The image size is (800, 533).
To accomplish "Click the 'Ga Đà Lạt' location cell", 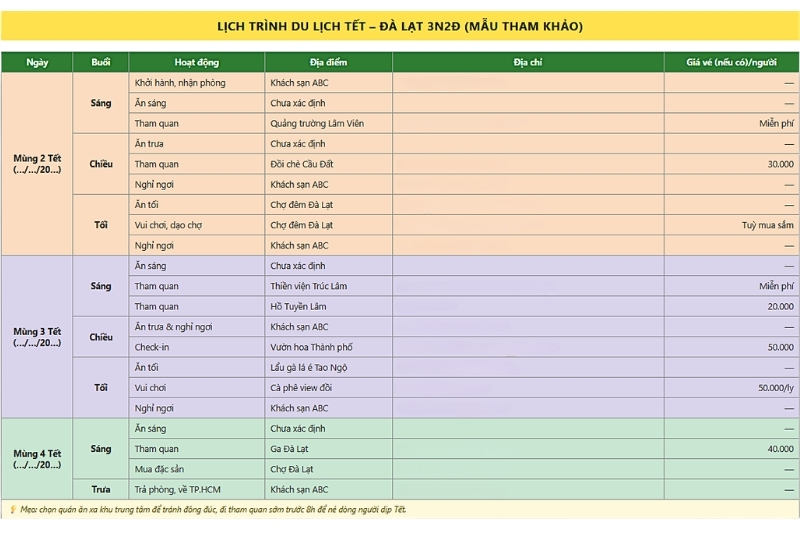I will coord(328,449).
